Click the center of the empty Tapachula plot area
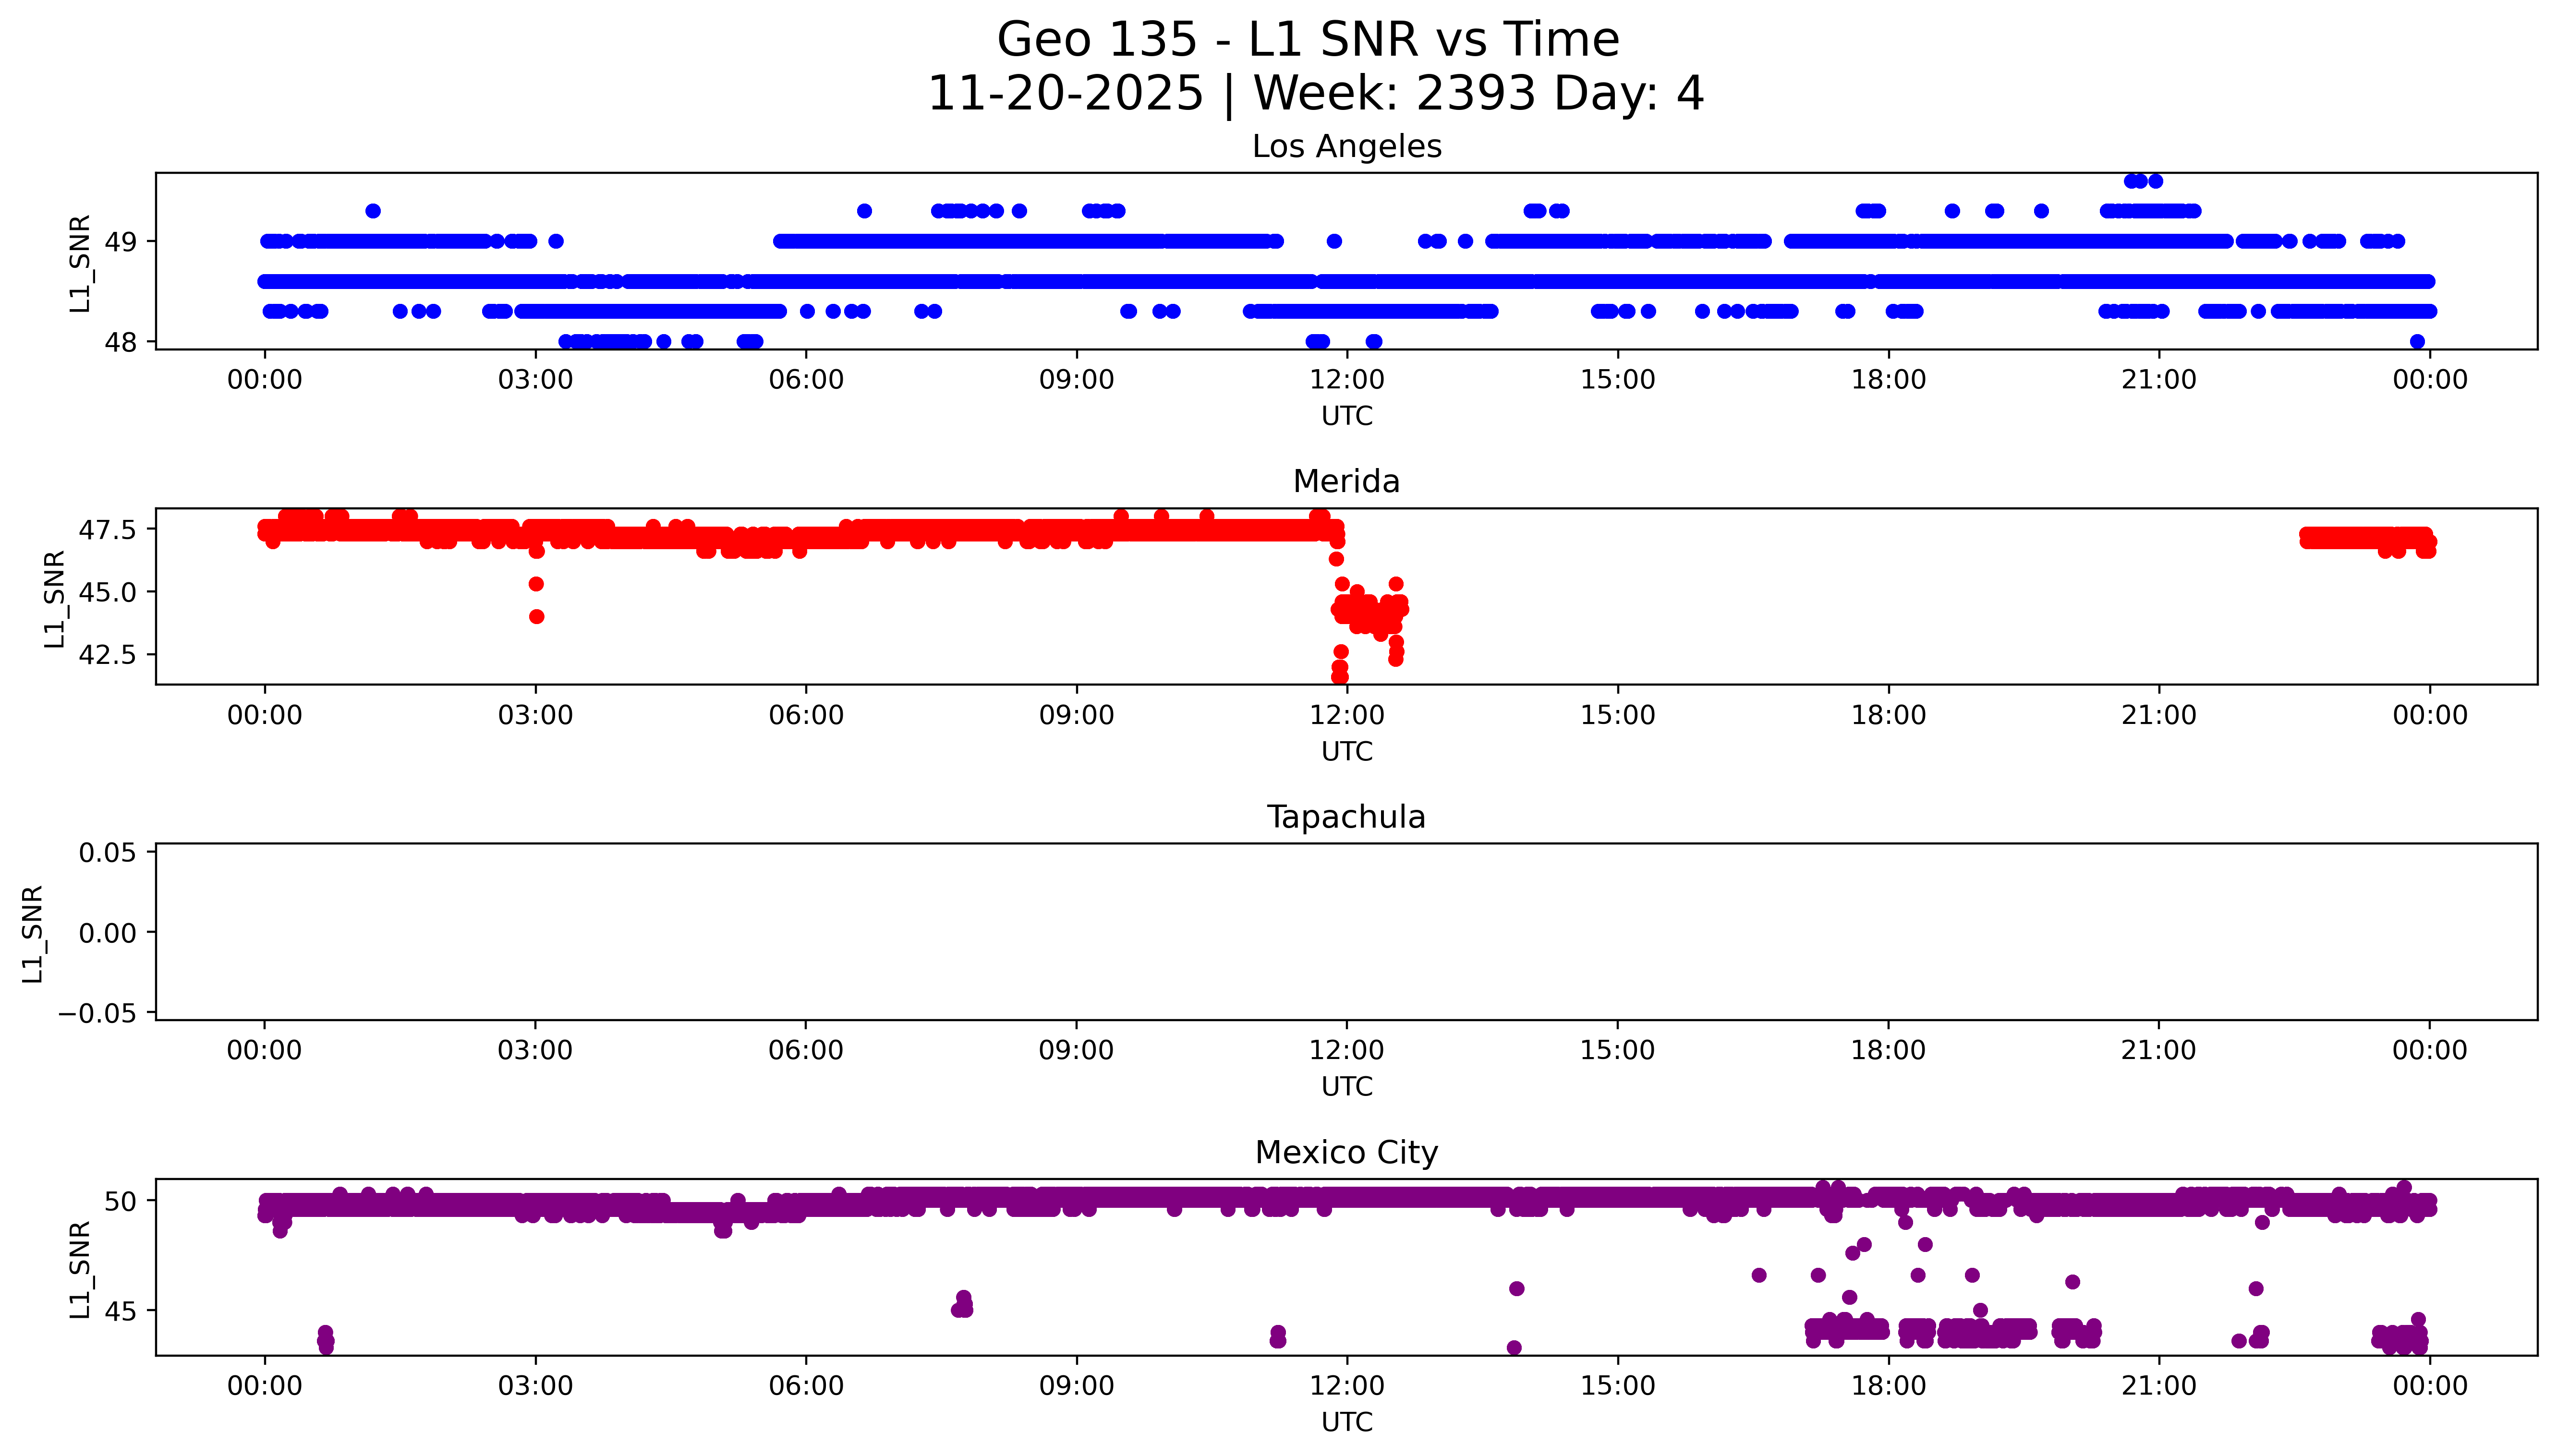 1346,932
